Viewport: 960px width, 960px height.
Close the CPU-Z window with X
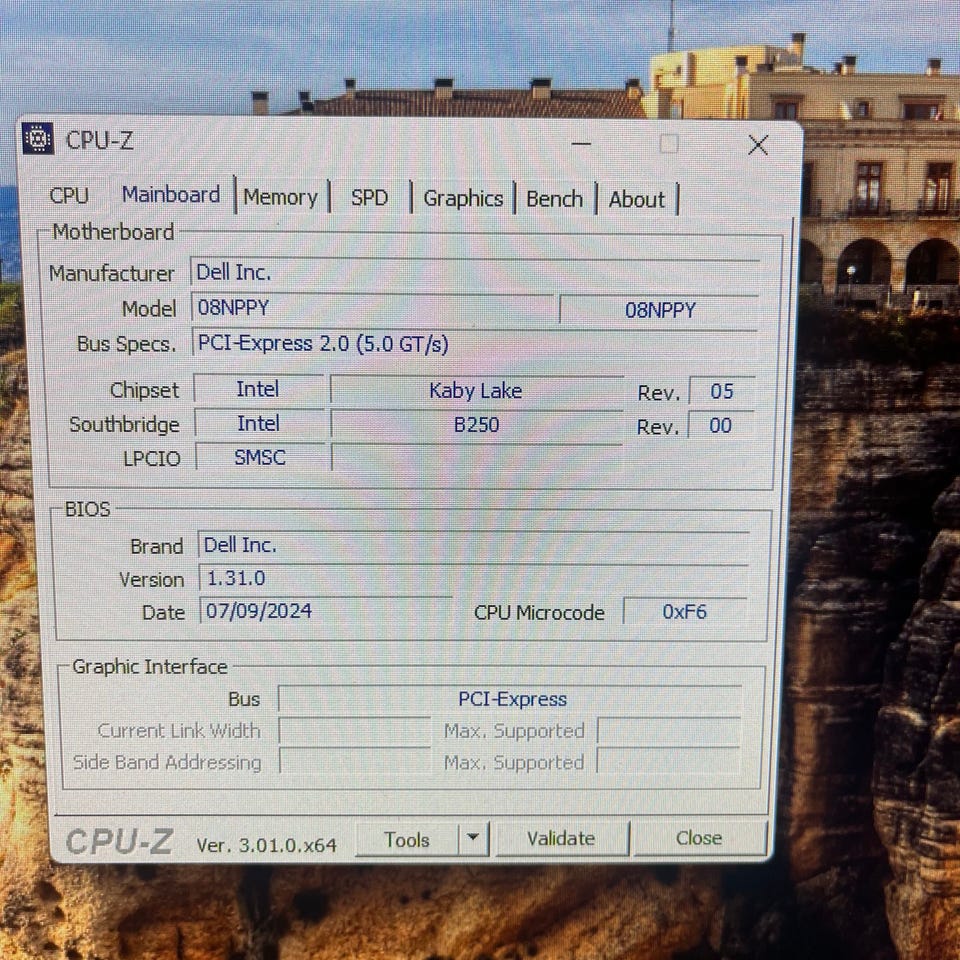click(758, 145)
